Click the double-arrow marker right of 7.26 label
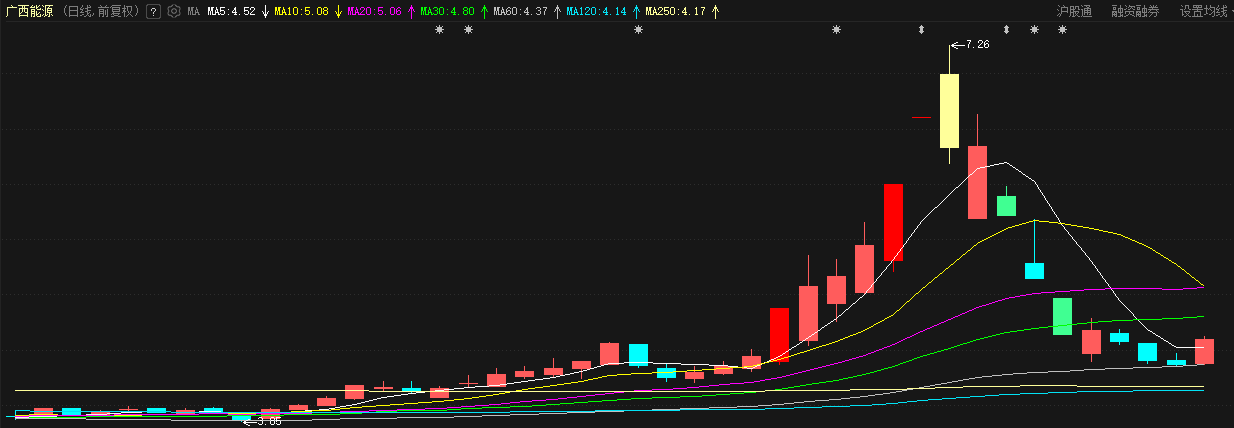The width and height of the screenshot is (1234, 428). pyautogui.click(x=1006, y=30)
